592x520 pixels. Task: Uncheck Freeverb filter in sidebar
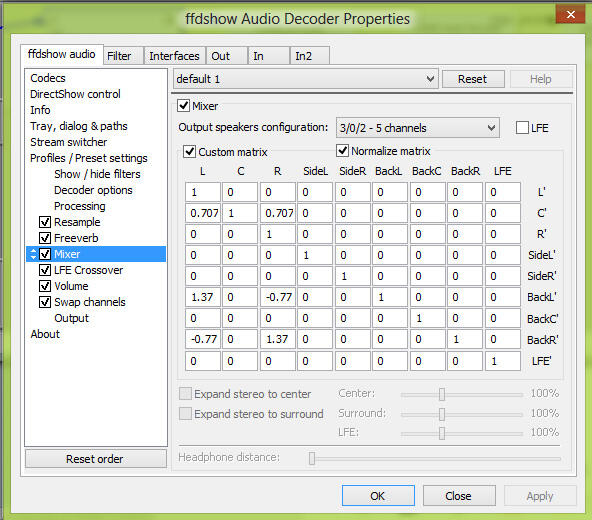45,238
